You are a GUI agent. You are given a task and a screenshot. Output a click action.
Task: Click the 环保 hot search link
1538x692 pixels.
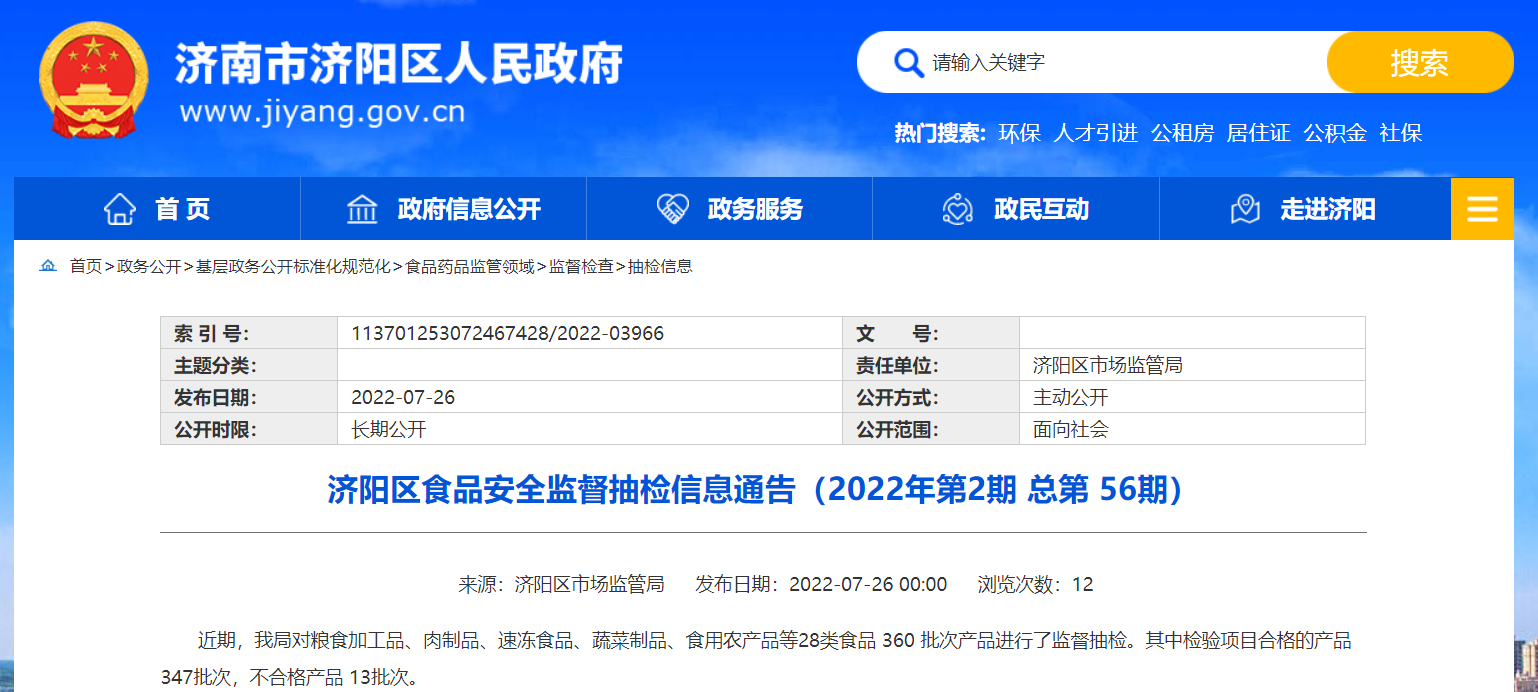point(1019,133)
